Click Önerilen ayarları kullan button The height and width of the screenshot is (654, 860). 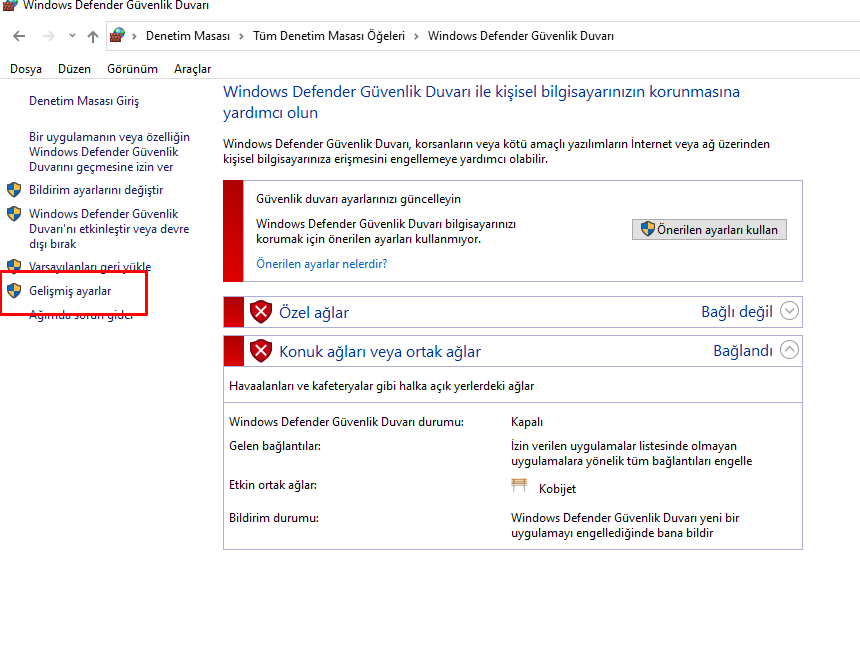(x=709, y=229)
